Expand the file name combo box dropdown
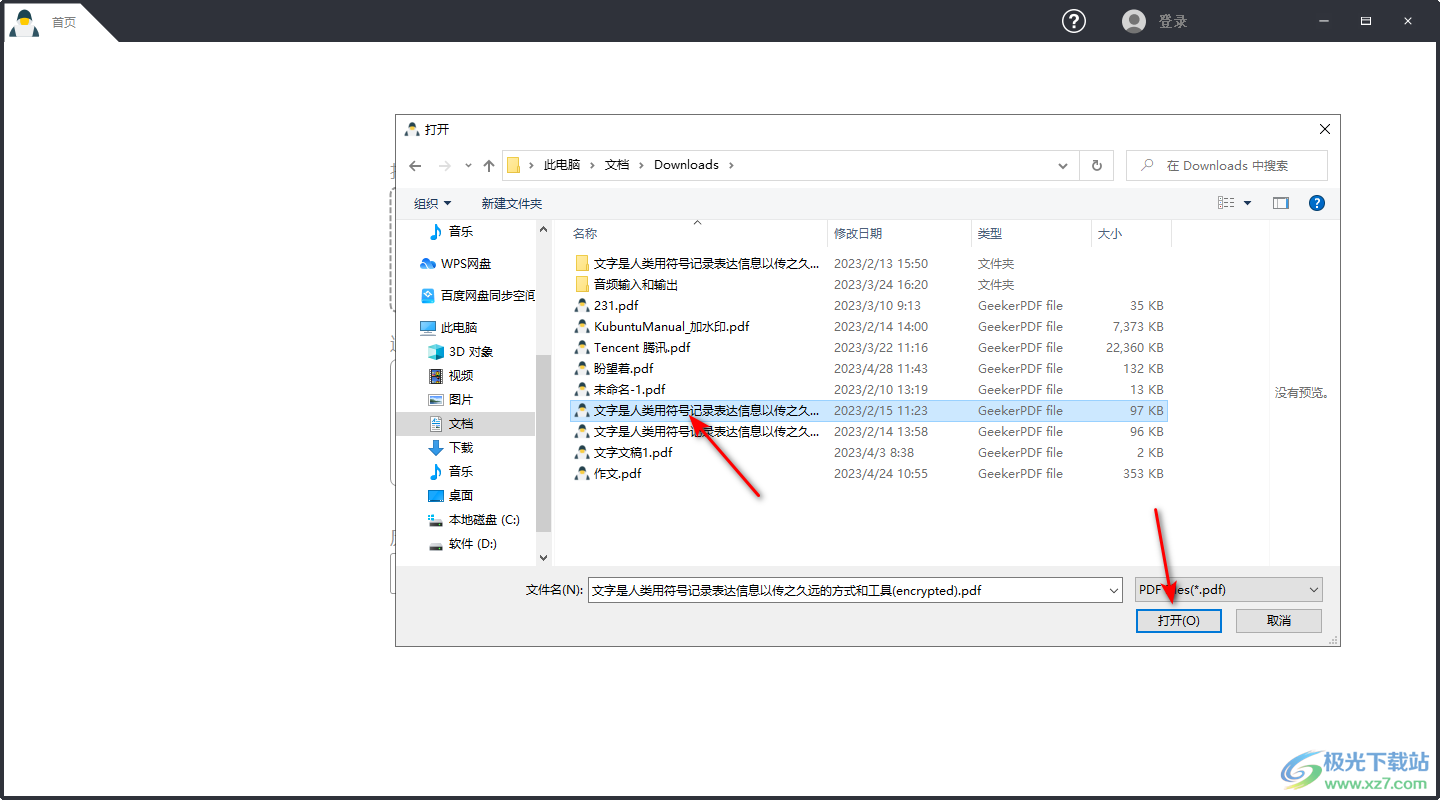This screenshot has height=800, width=1440. pos(1114,591)
